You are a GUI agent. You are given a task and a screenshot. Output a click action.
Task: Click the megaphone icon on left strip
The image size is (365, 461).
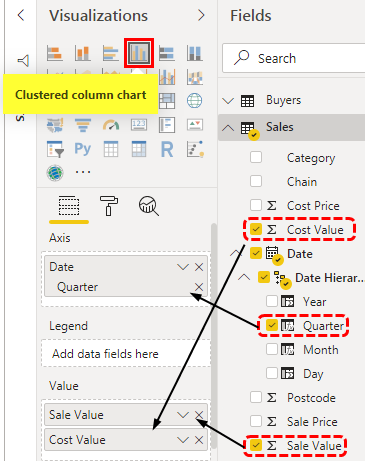(23, 61)
